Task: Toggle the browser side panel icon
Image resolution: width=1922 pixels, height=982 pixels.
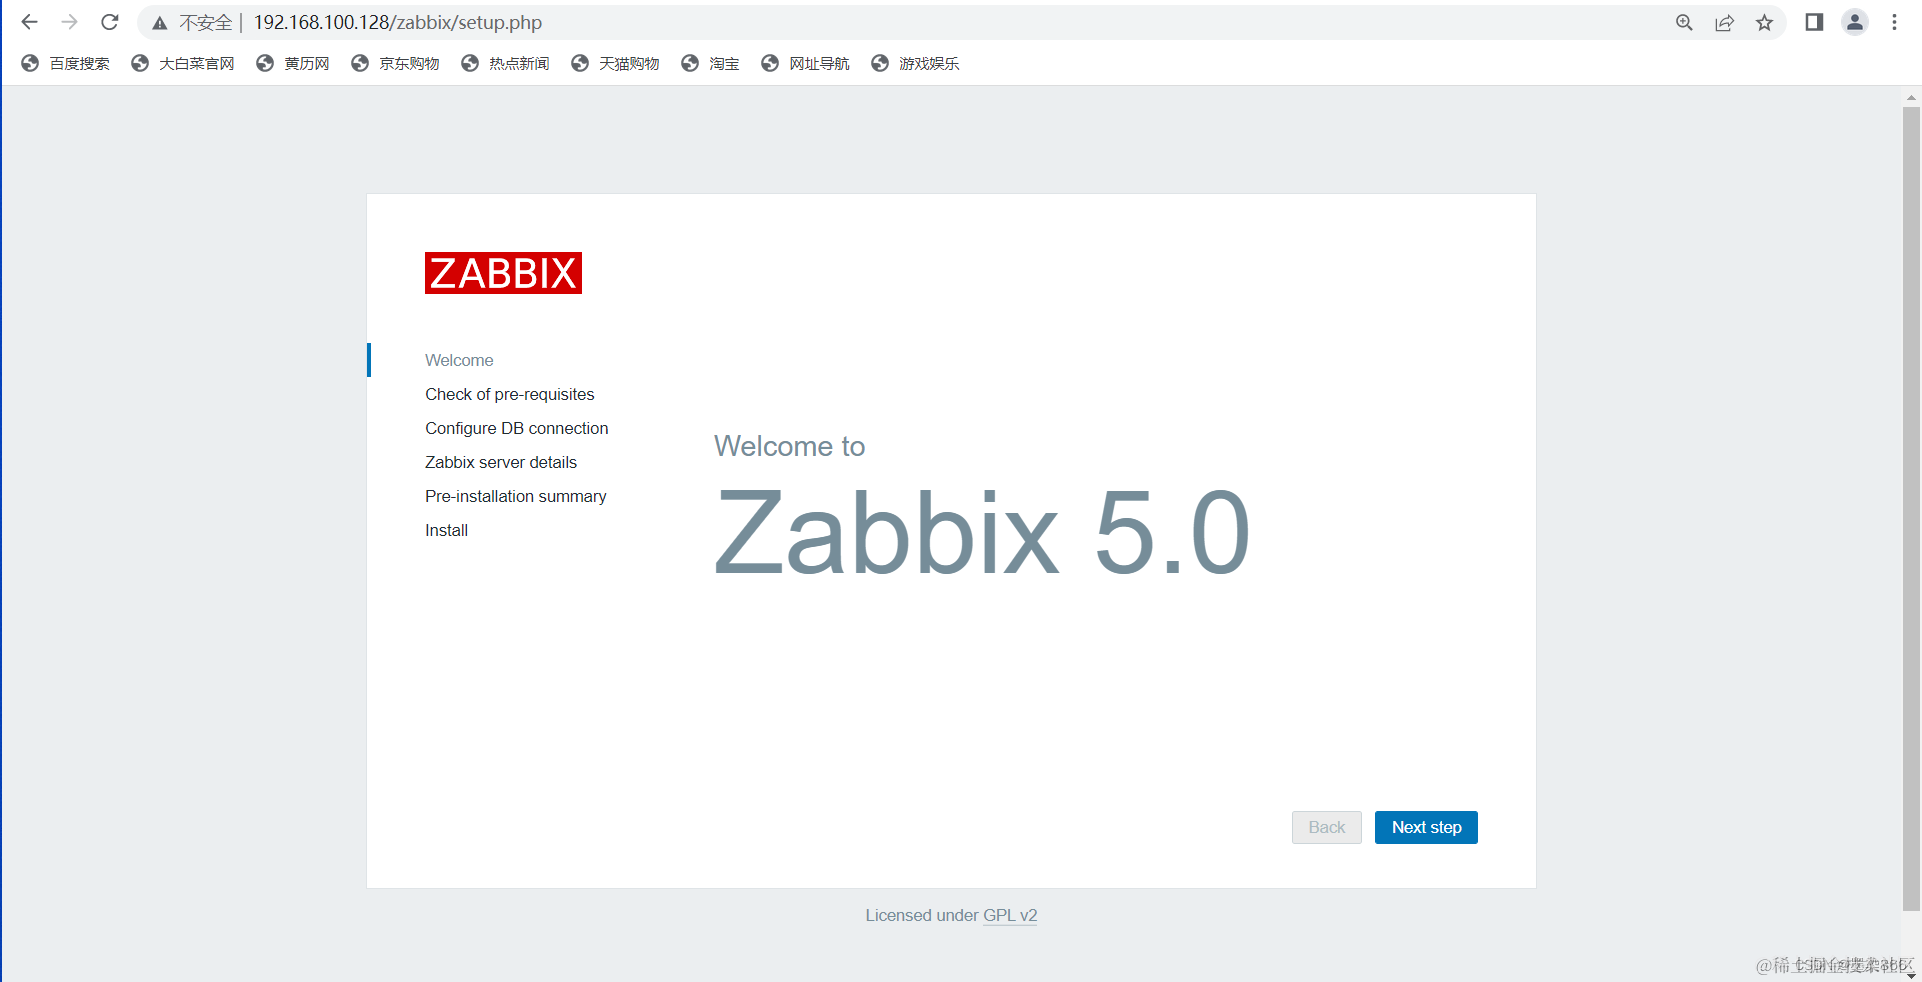Action: (x=1814, y=22)
